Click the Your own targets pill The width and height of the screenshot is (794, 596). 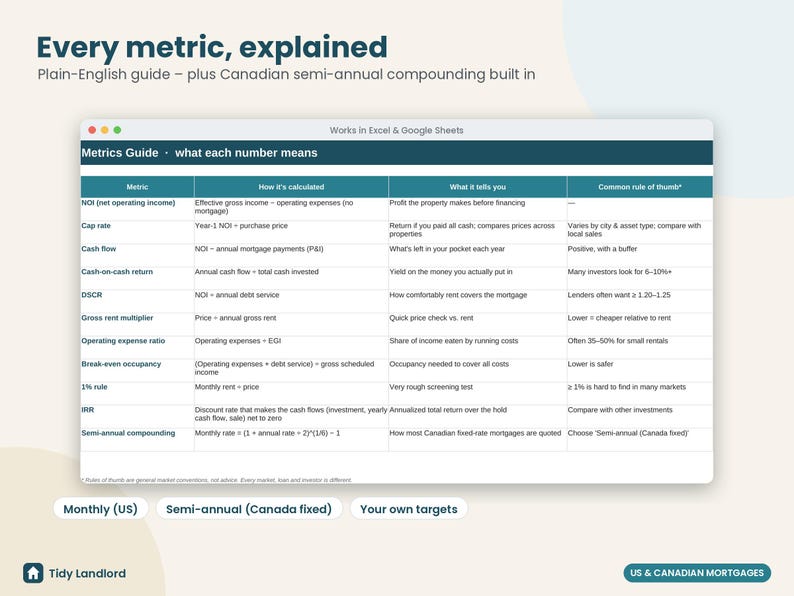(x=409, y=508)
